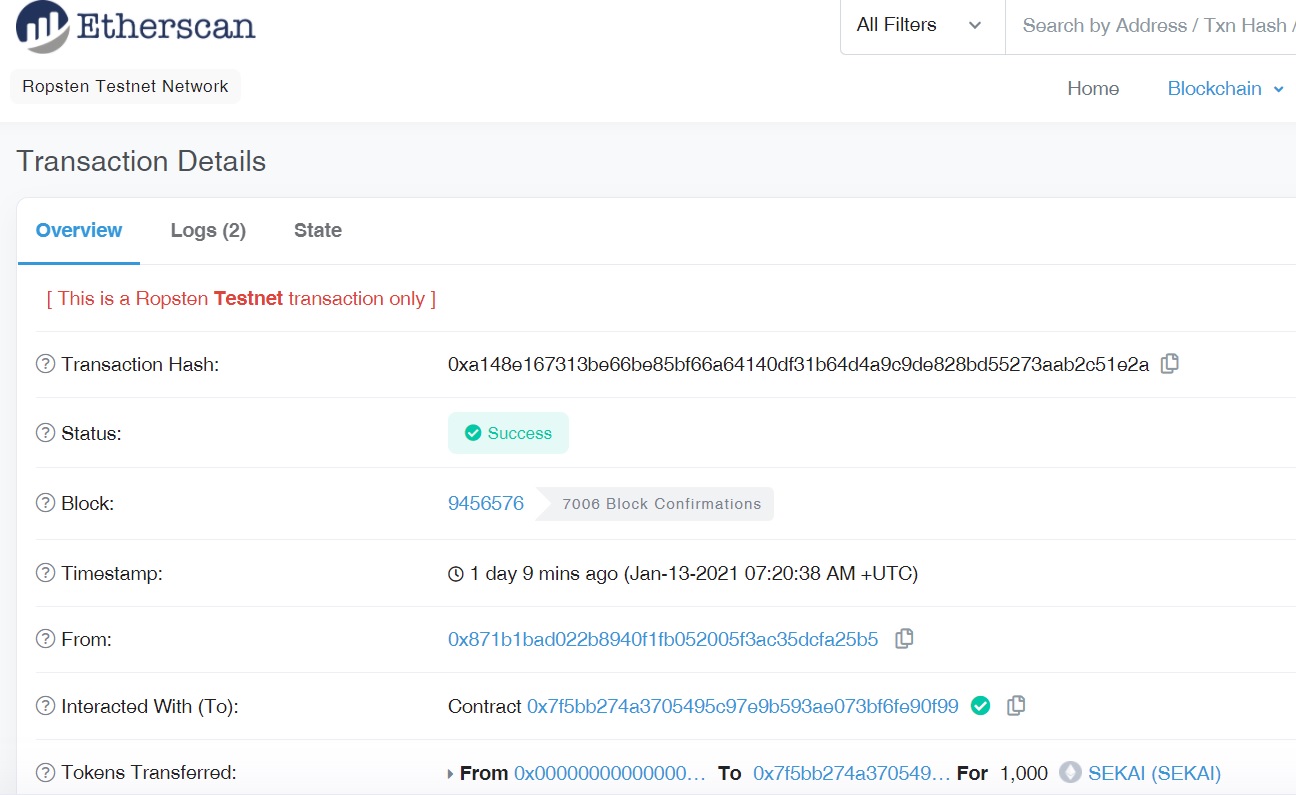Switch to the Overview tab

point(79,230)
